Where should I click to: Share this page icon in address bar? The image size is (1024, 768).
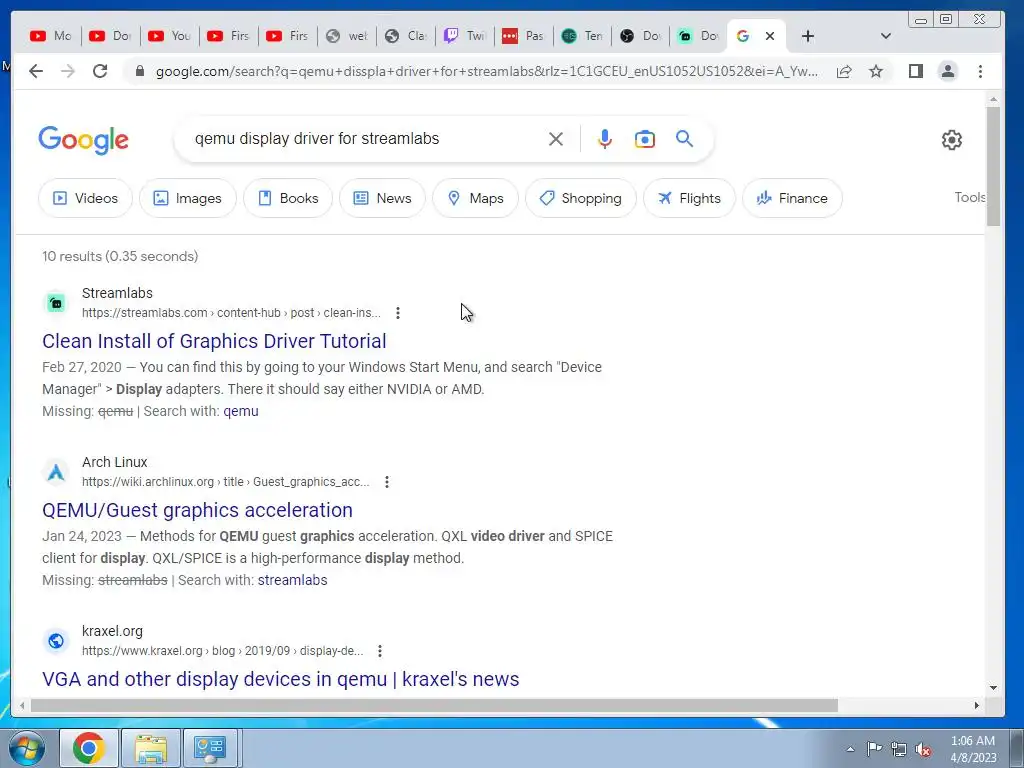(x=844, y=71)
